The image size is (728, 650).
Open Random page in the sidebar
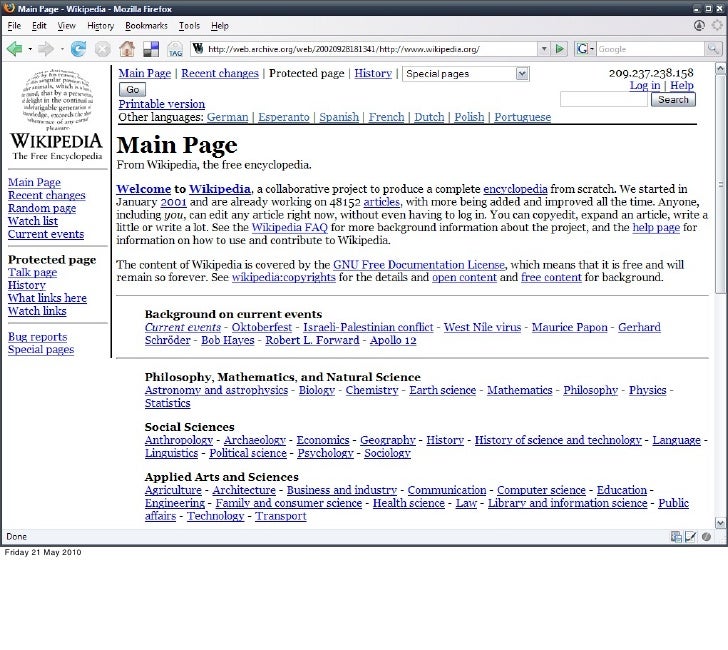(42, 208)
